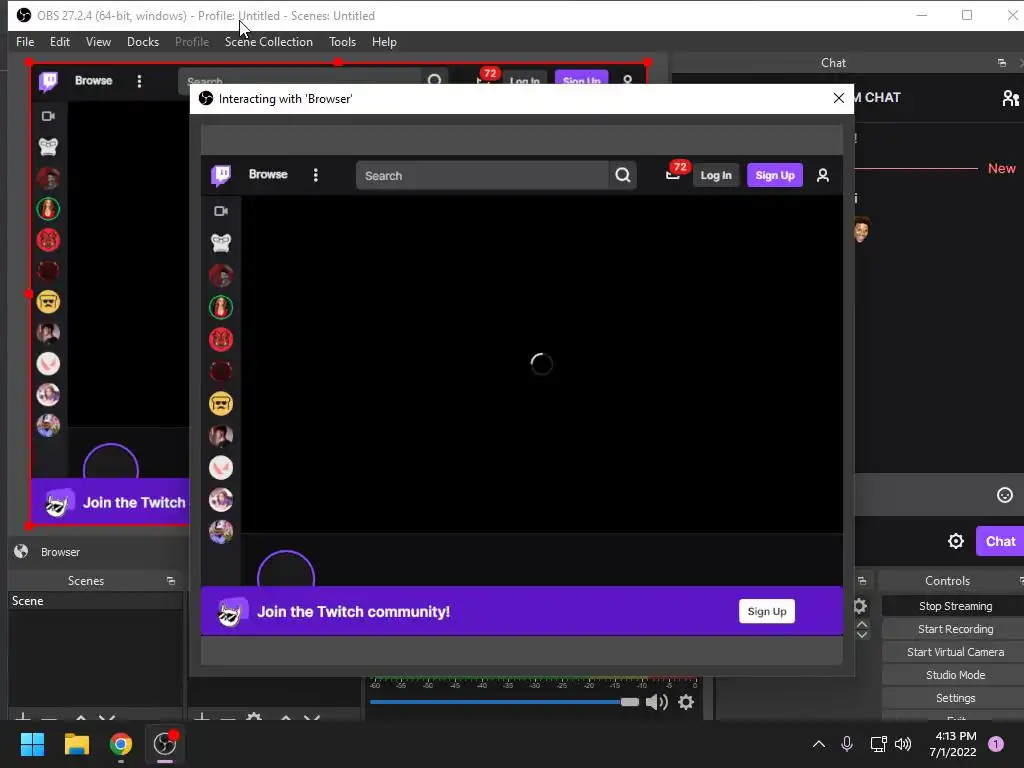The width and height of the screenshot is (1024, 768).
Task: Click the up chevron beside Controls dock
Action: [862, 624]
